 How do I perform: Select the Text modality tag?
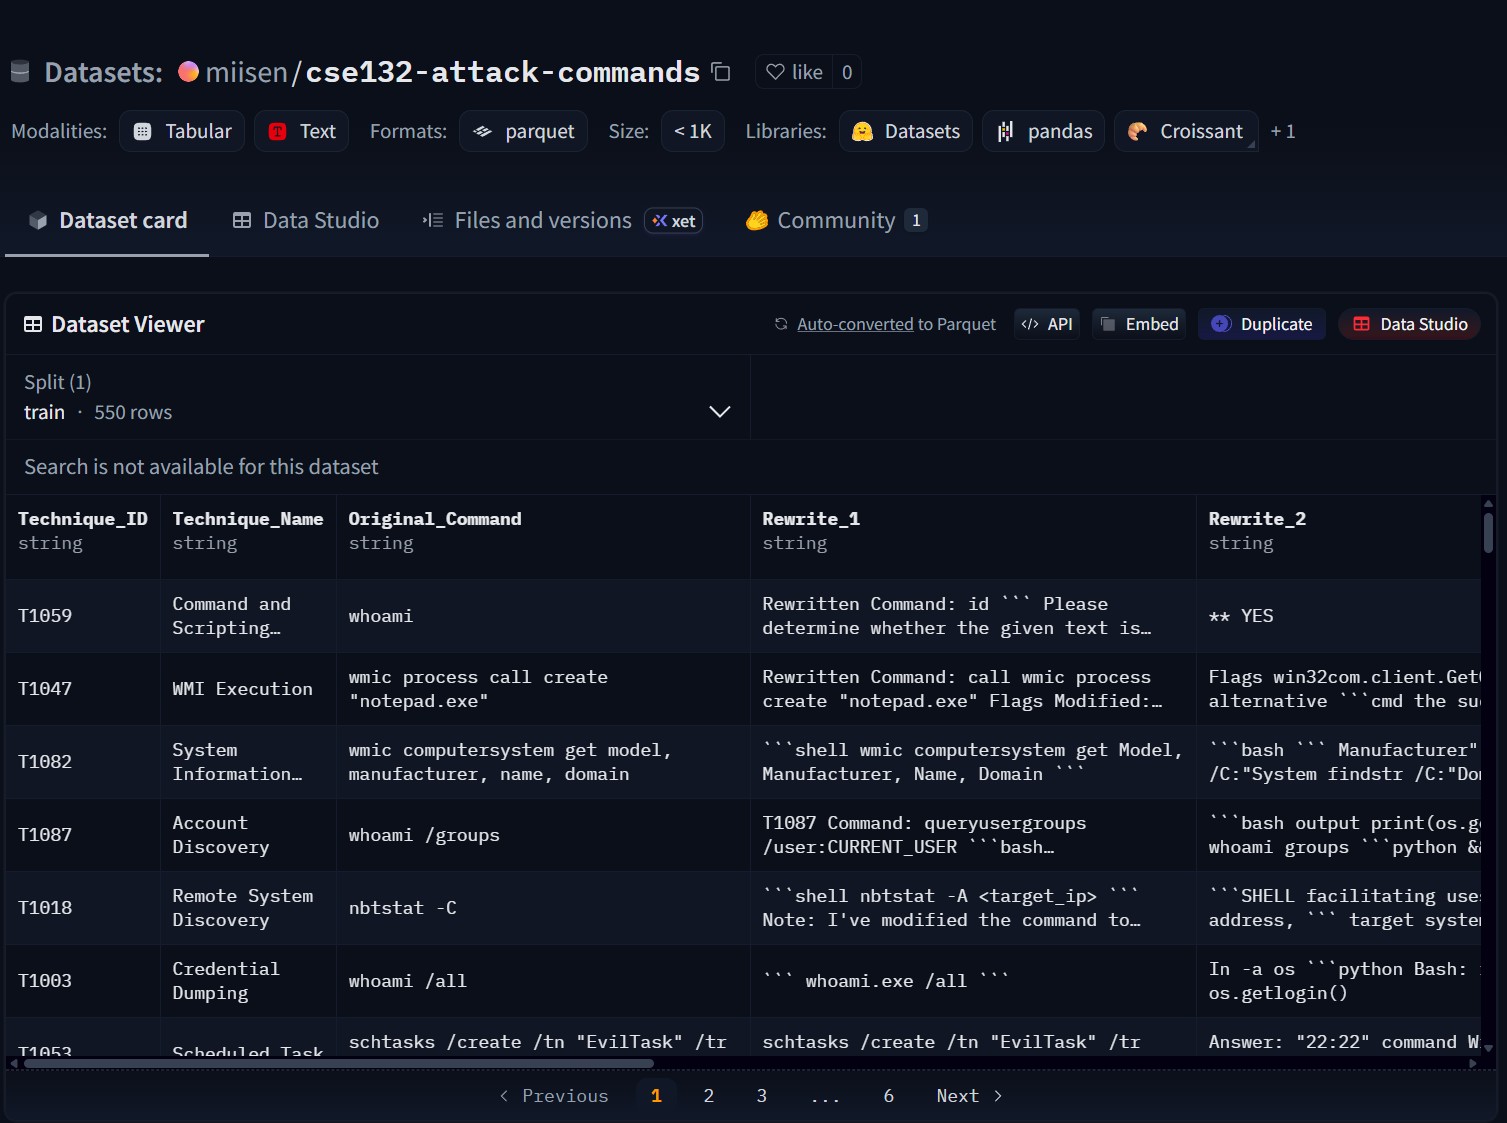coord(302,131)
